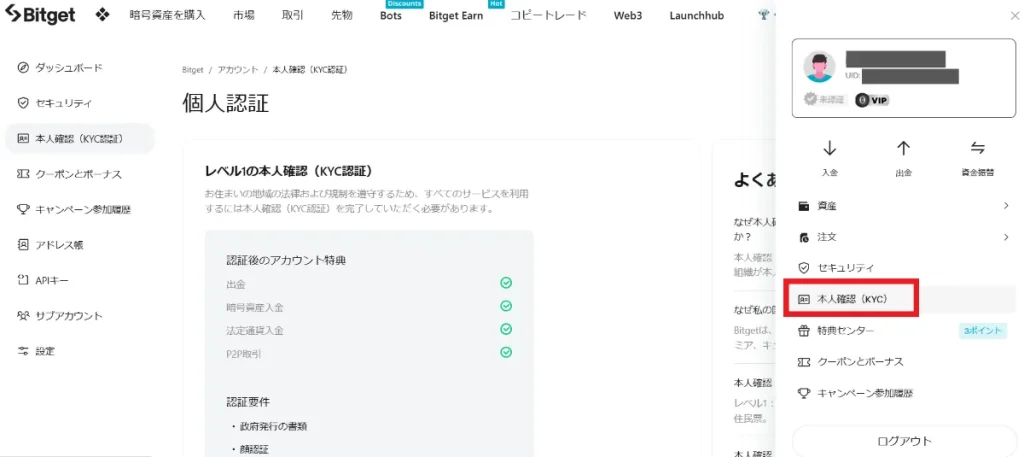Select クーポンとボーナス in left sidebar
This screenshot has height=457, width=1024.
[x=78, y=174]
